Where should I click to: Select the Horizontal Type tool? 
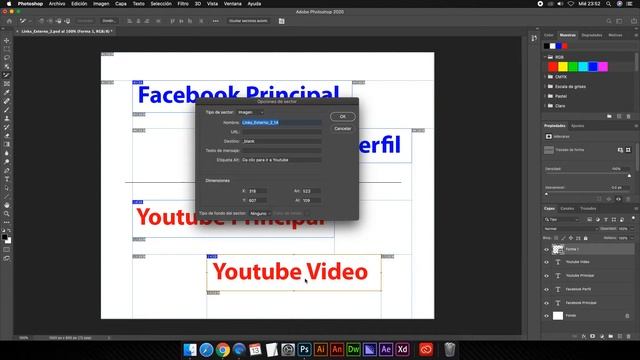click(x=7, y=179)
